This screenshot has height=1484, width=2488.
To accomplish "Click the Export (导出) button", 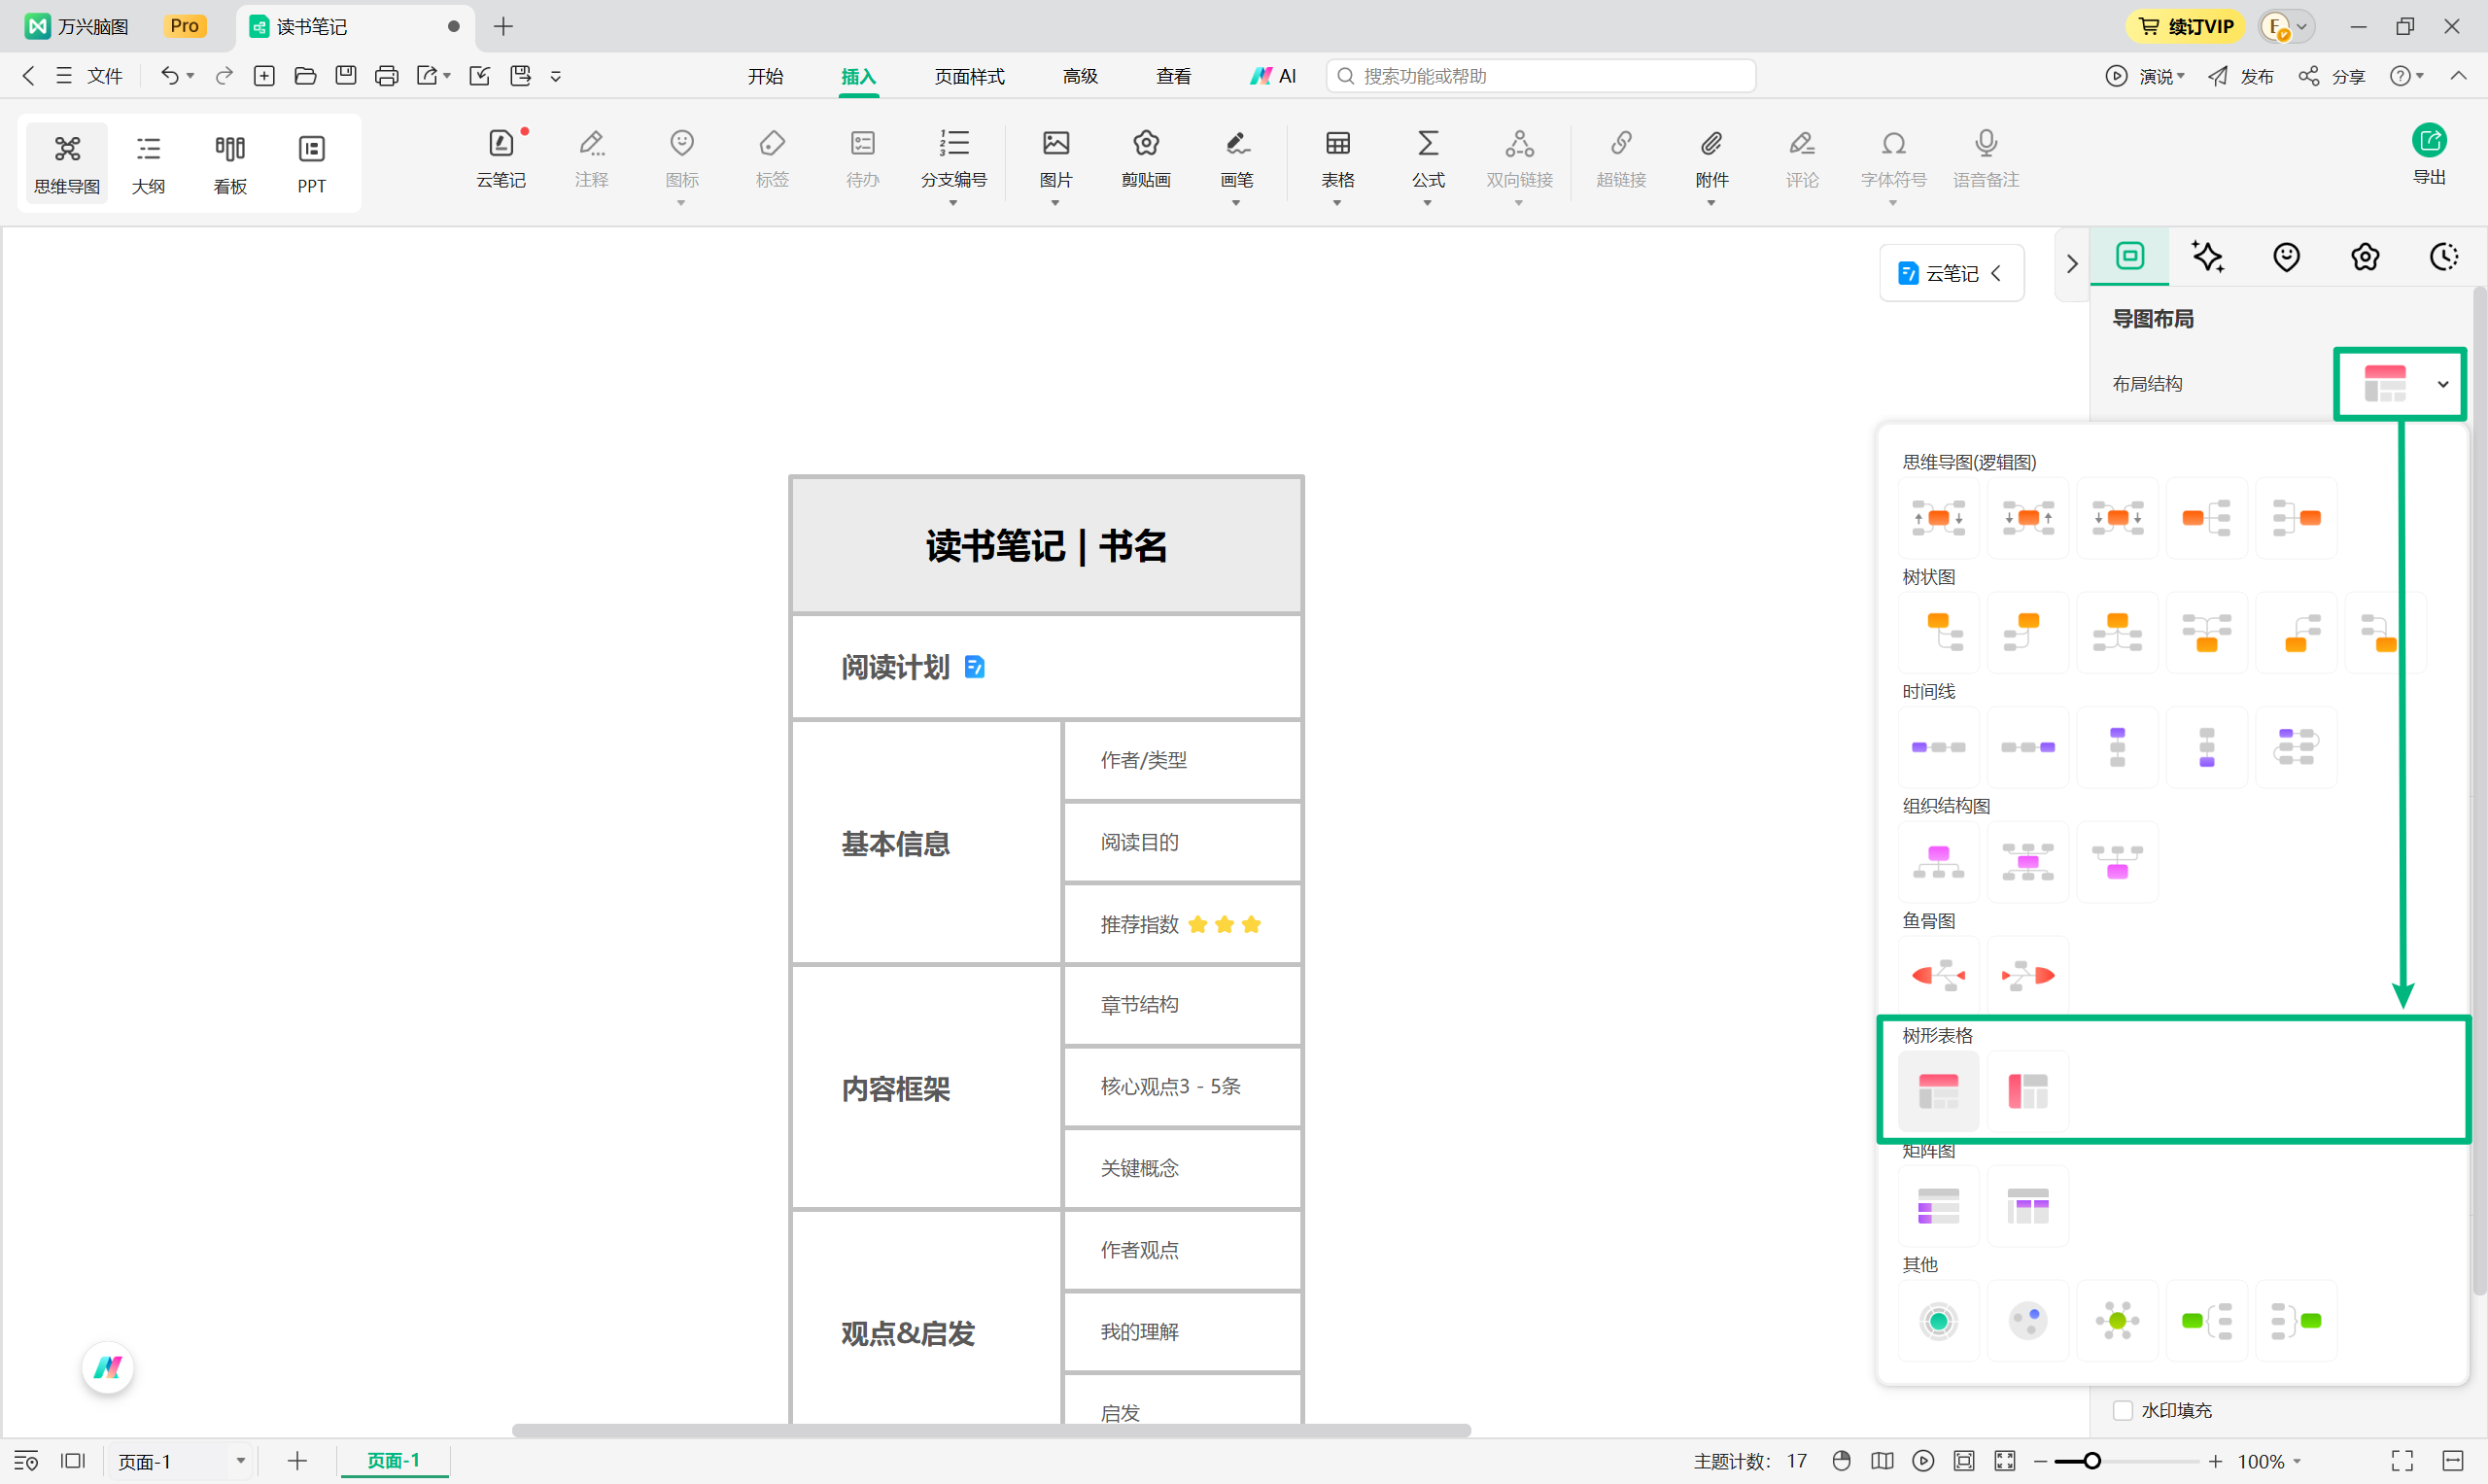I will tap(2429, 154).
